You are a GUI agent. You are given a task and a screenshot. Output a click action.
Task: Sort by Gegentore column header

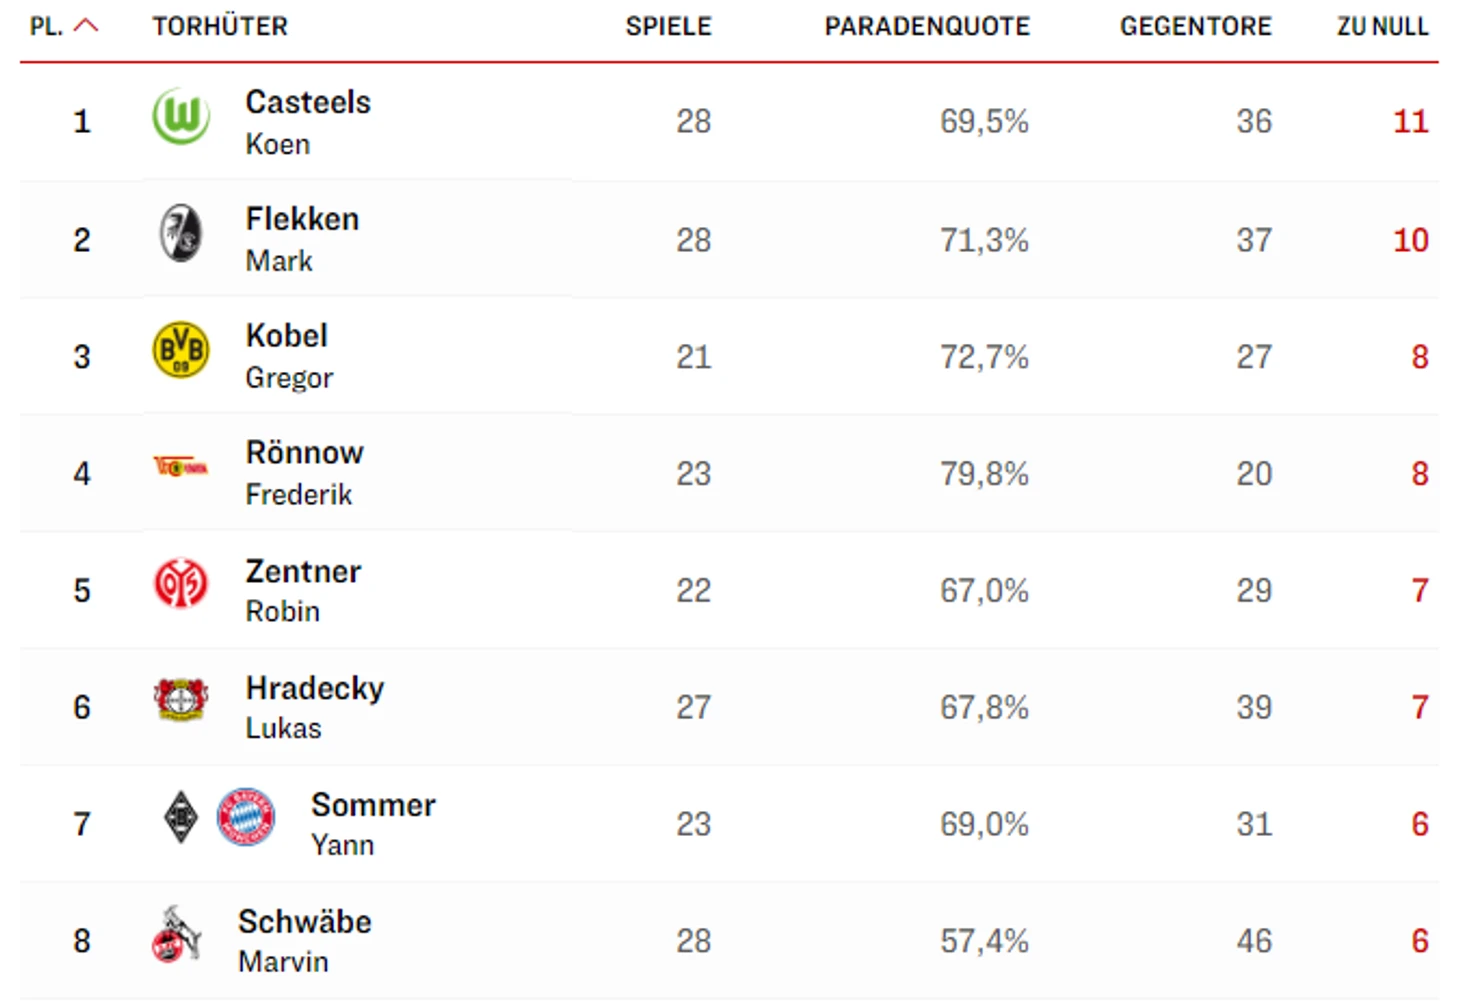point(1195,26)
